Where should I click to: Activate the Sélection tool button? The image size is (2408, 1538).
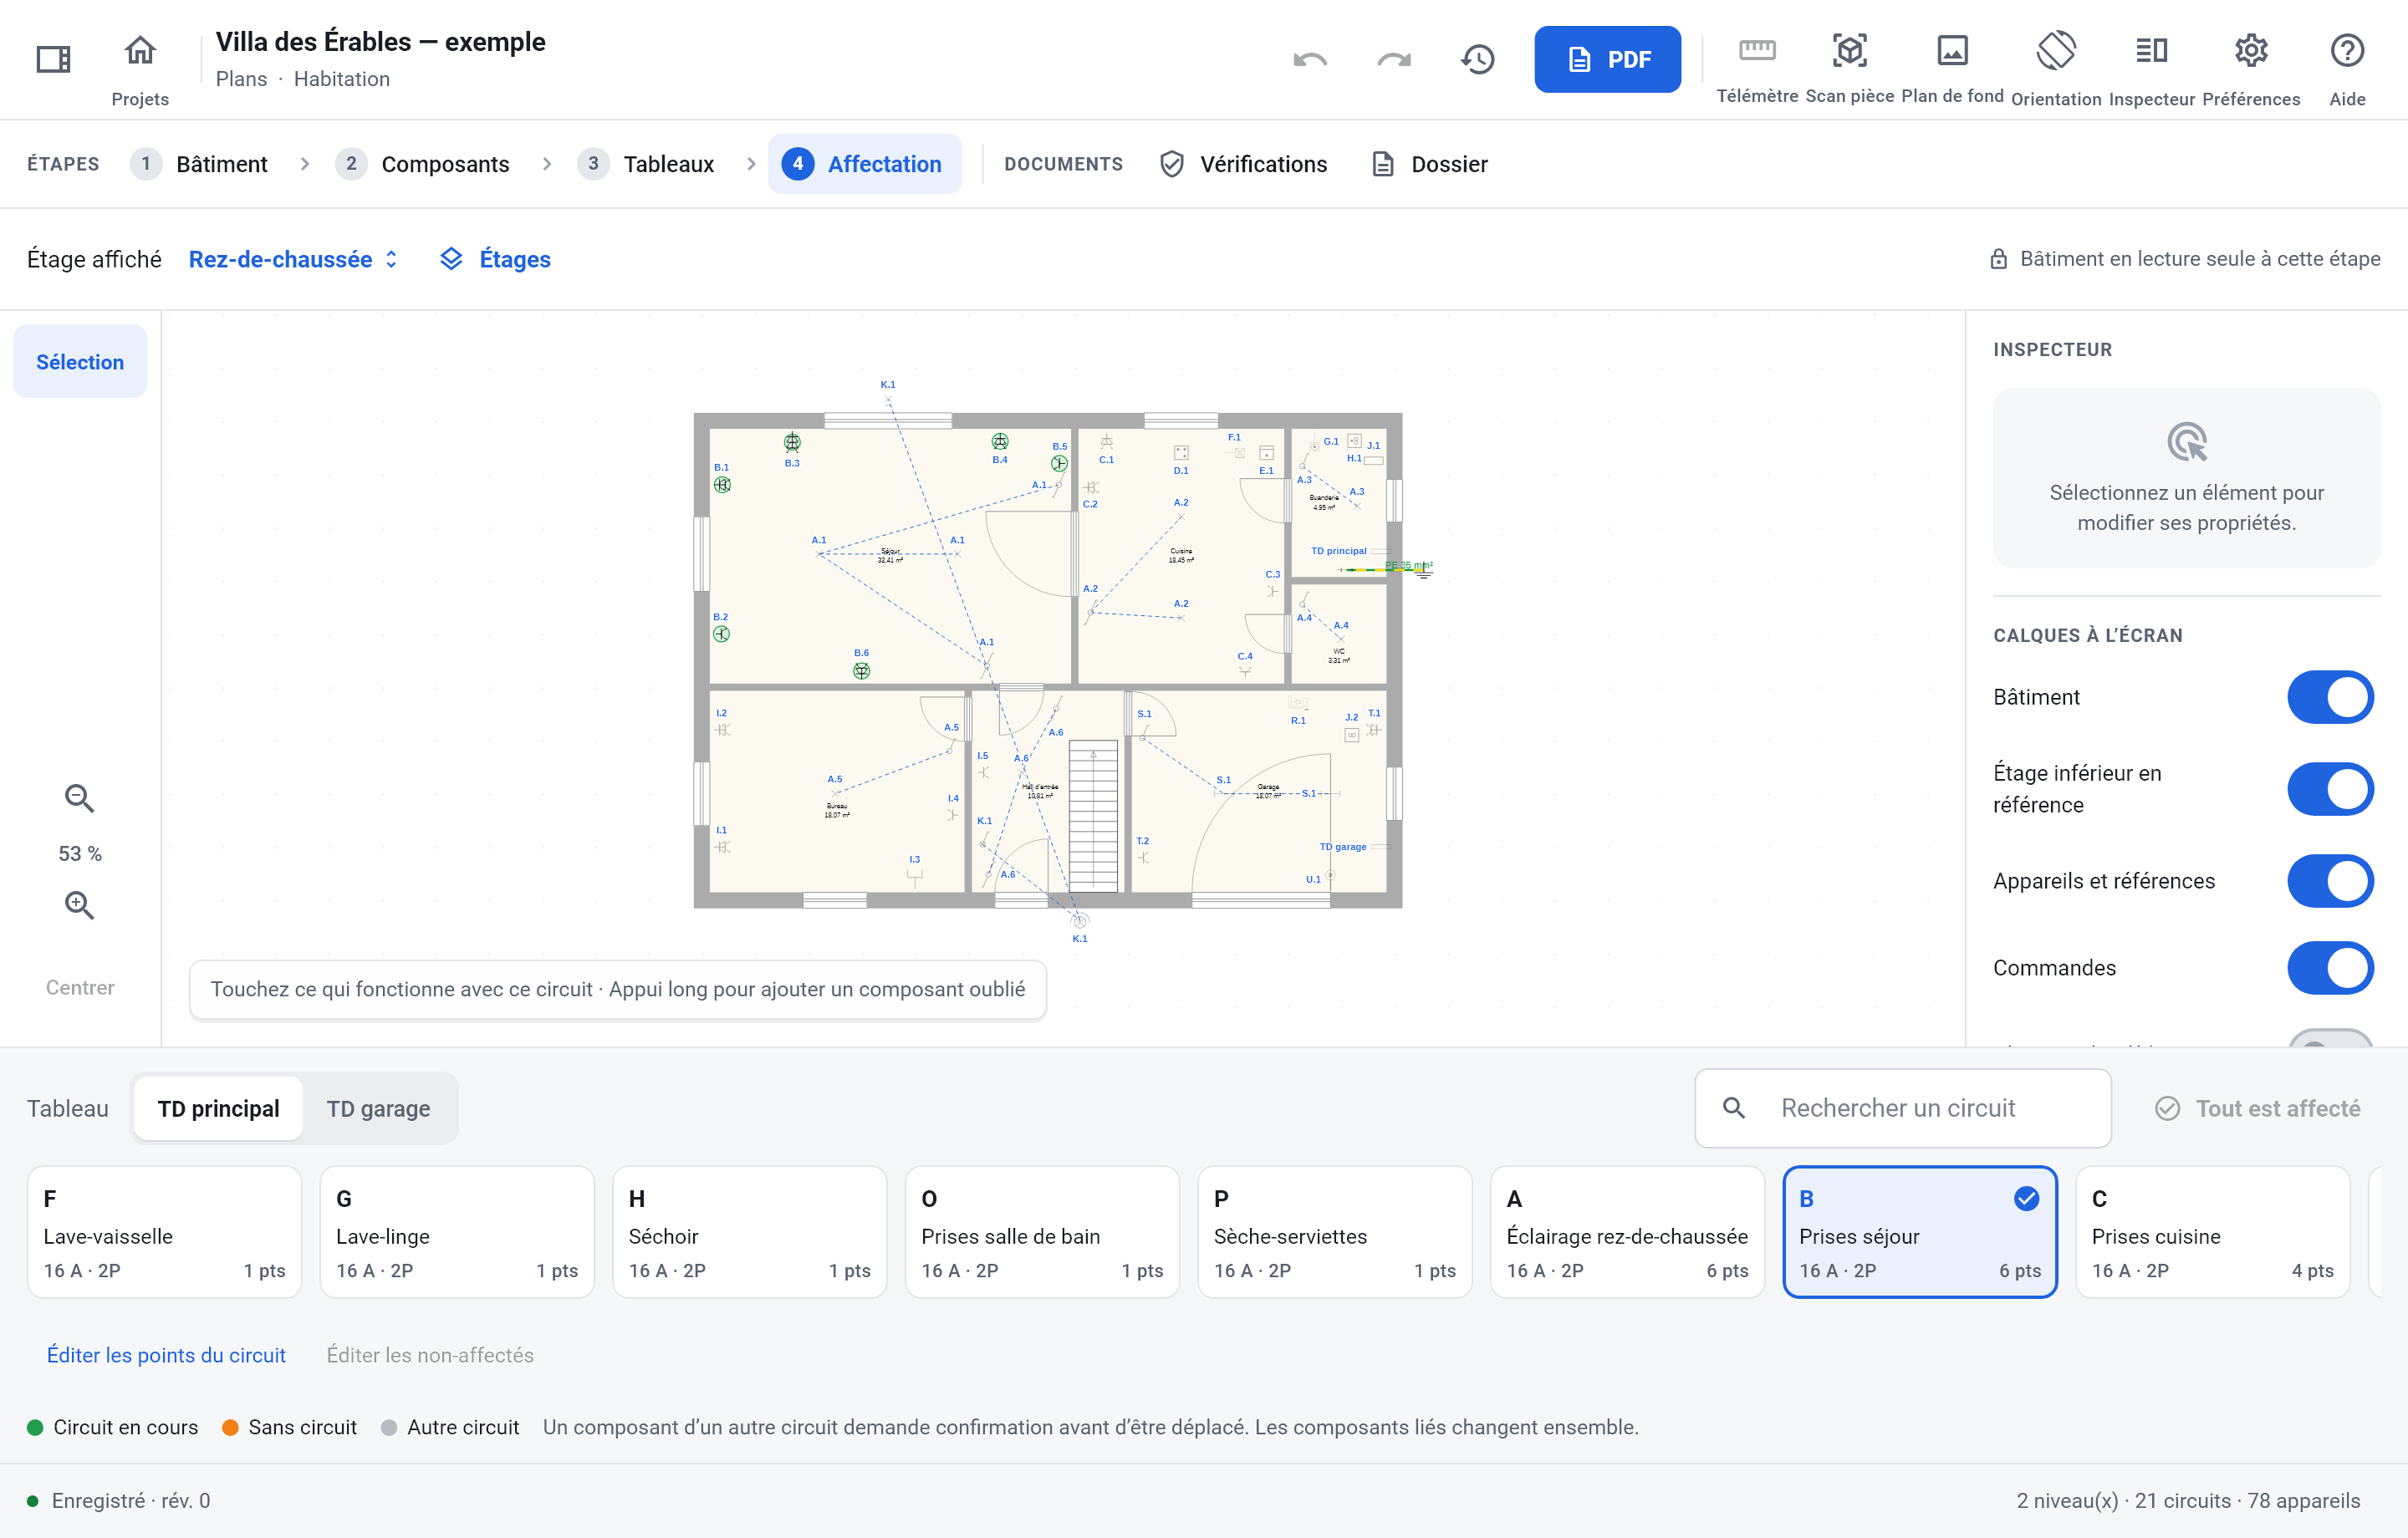(x=80, y=361)
